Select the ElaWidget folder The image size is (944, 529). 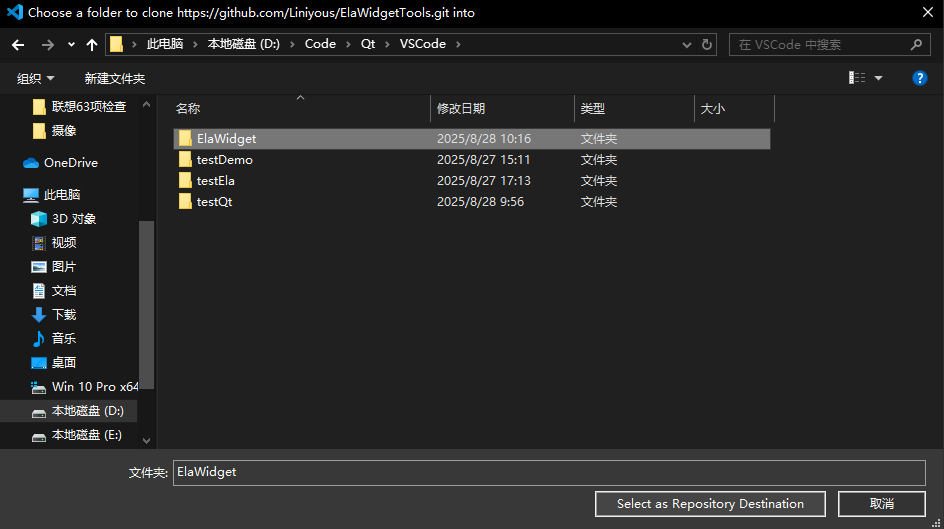pos(472,139)
